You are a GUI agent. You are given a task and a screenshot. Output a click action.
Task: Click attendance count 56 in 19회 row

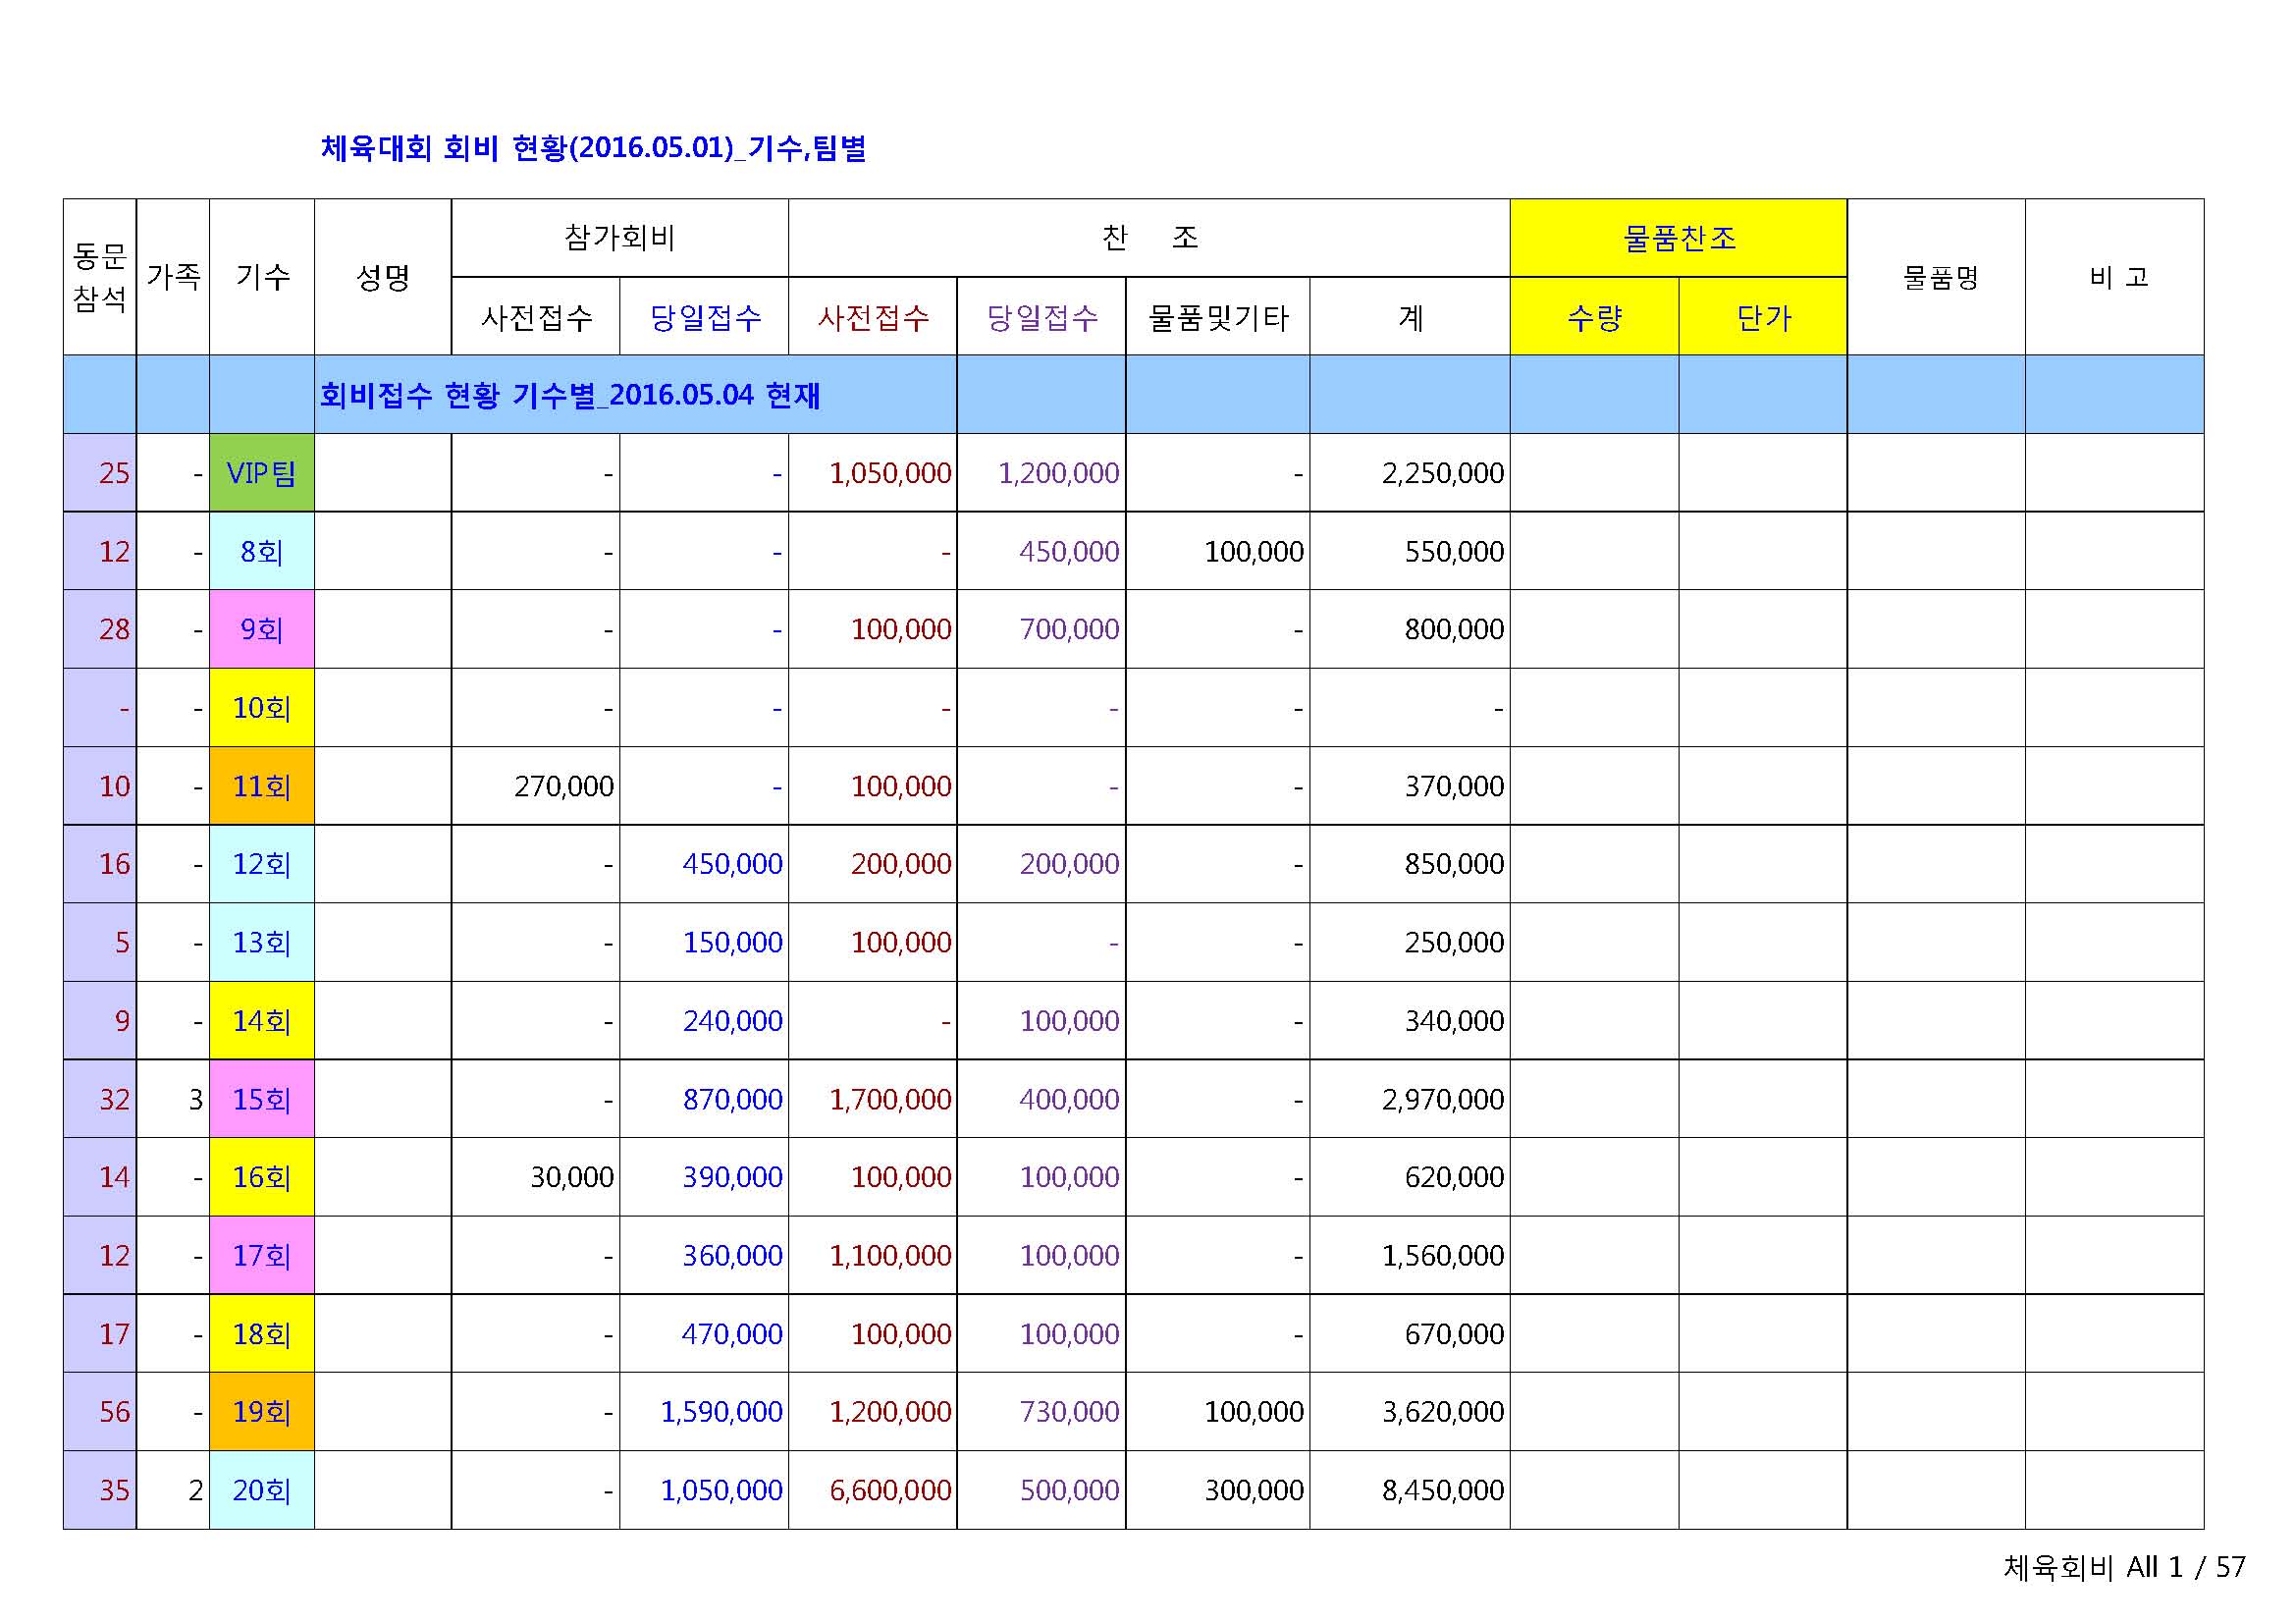tap(114, 1412)
